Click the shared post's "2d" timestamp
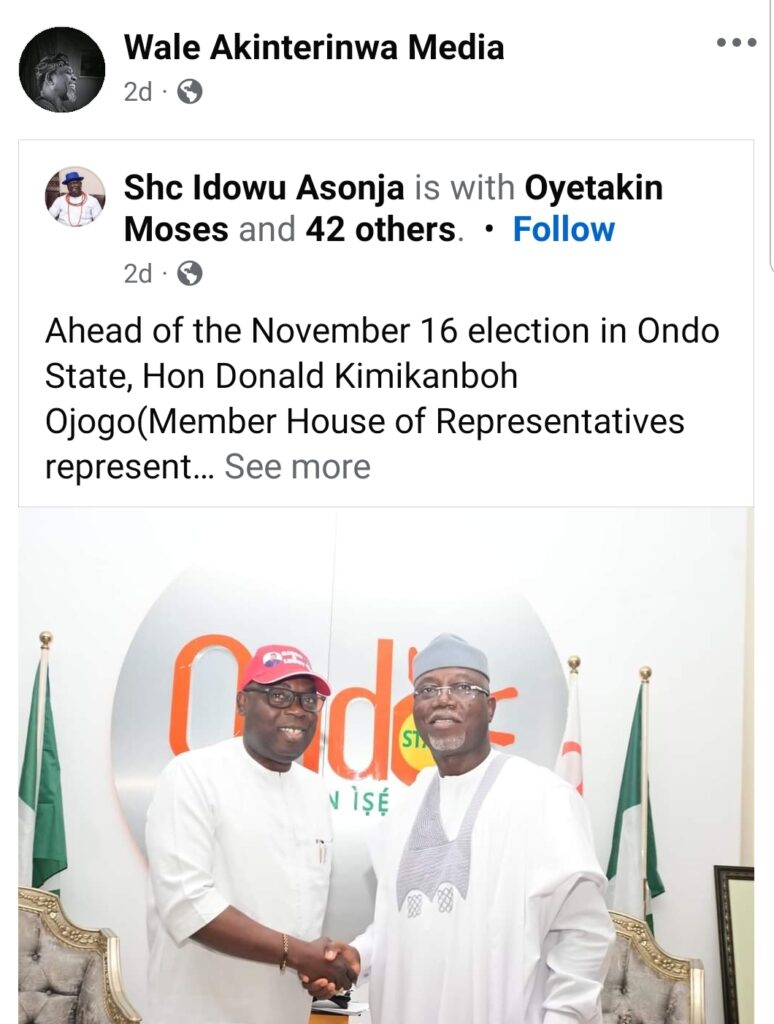The width and height of the screenshot is (774, 1024). tap(138, 273)
